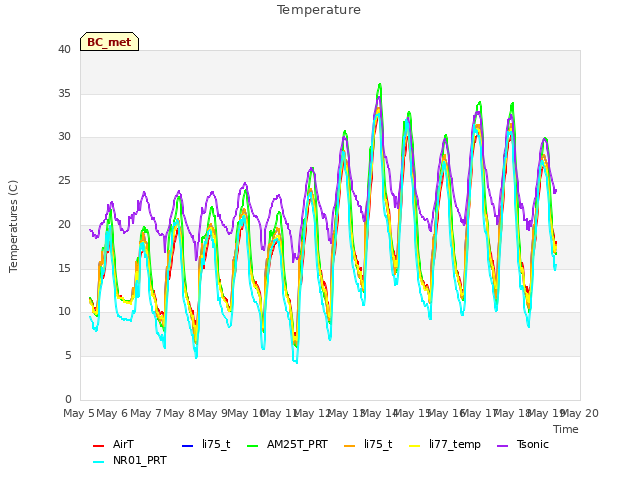Click the 25 y-axis tick label
The image size is (640, 480).
[x=64, y=181]
